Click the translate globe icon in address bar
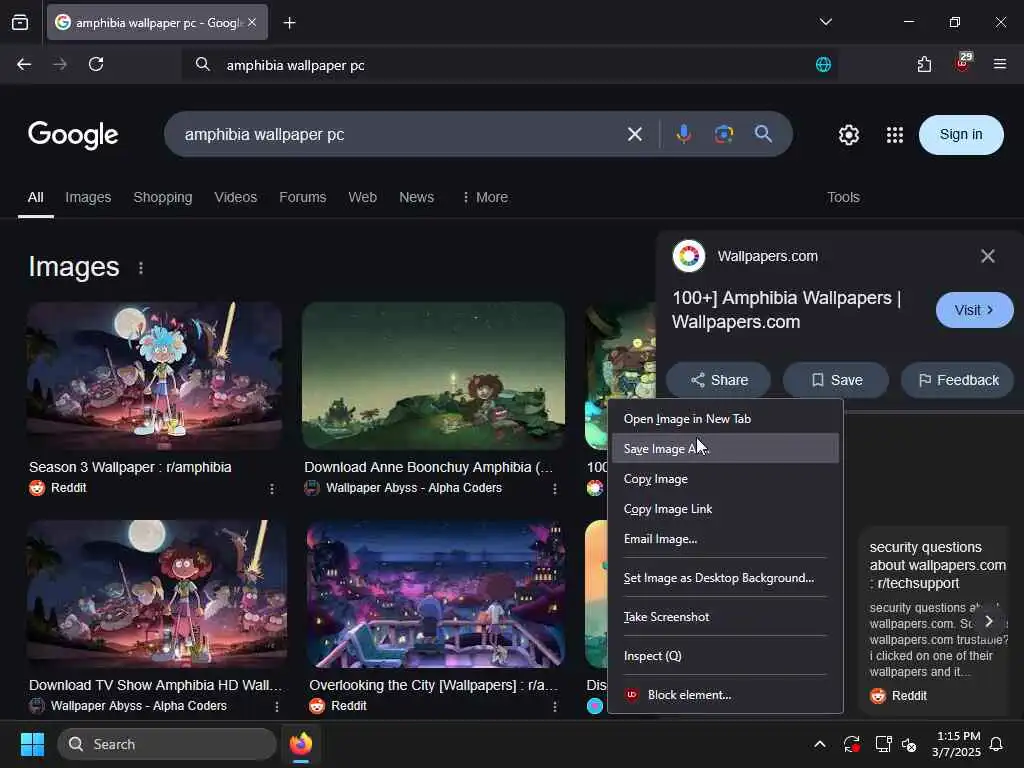Screen dimensions: 1024x768 823,64
